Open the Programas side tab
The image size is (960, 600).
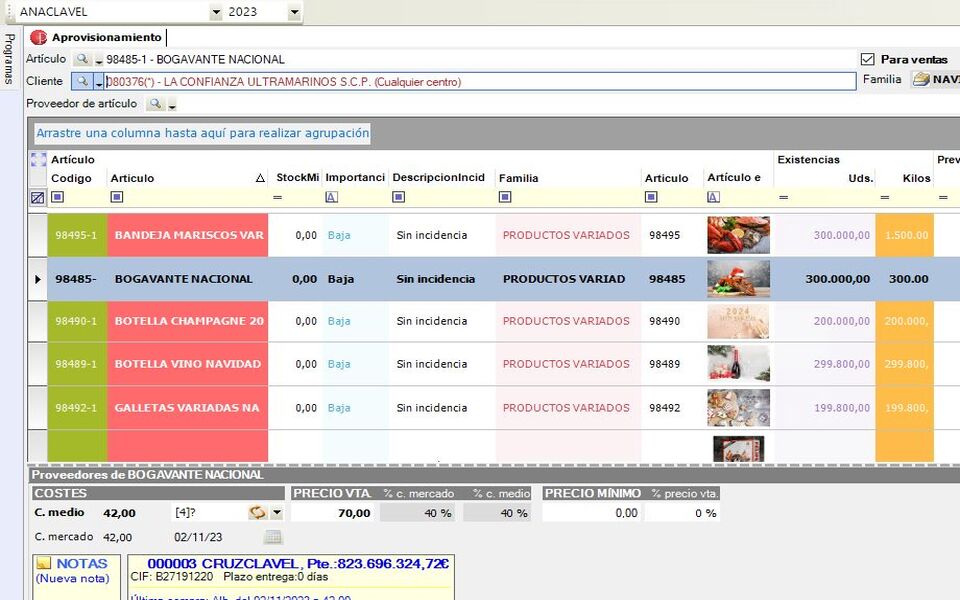(x=9, y=60)
